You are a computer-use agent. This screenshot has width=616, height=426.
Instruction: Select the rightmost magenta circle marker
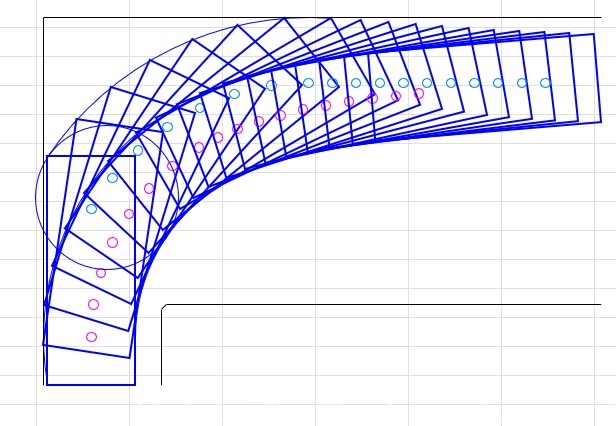419,94
